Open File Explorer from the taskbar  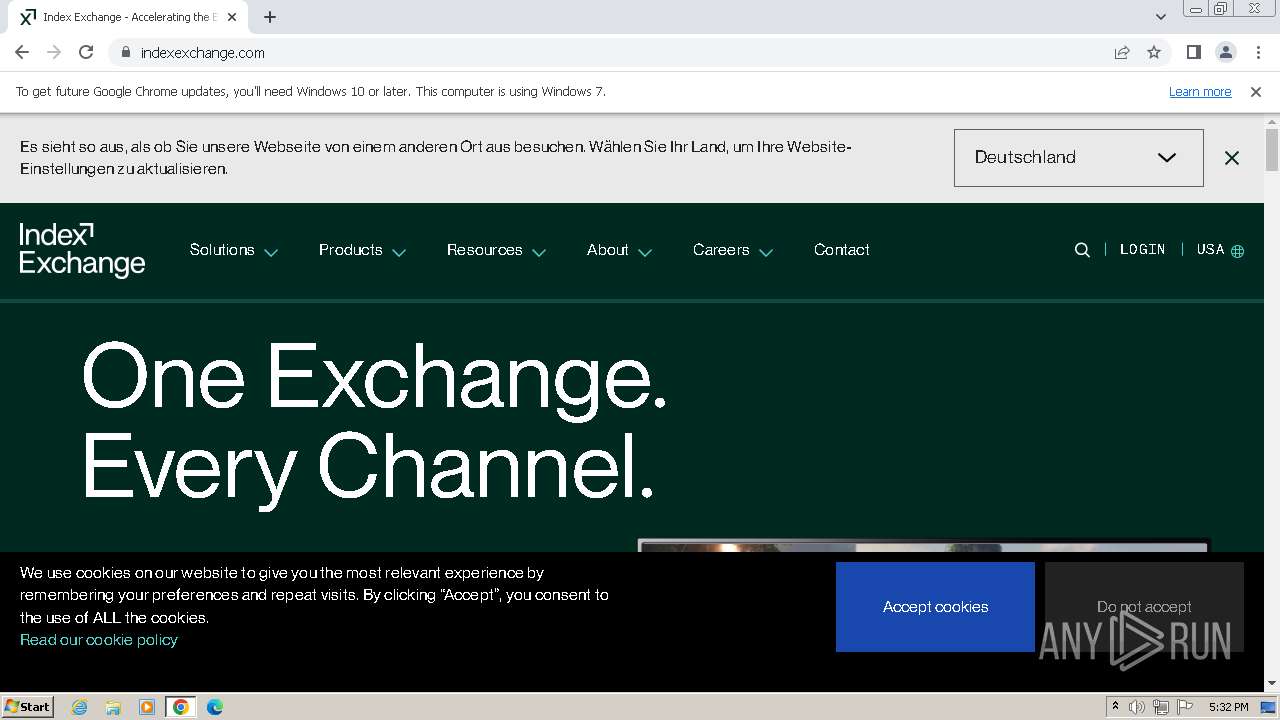click(x=113, y=707)
